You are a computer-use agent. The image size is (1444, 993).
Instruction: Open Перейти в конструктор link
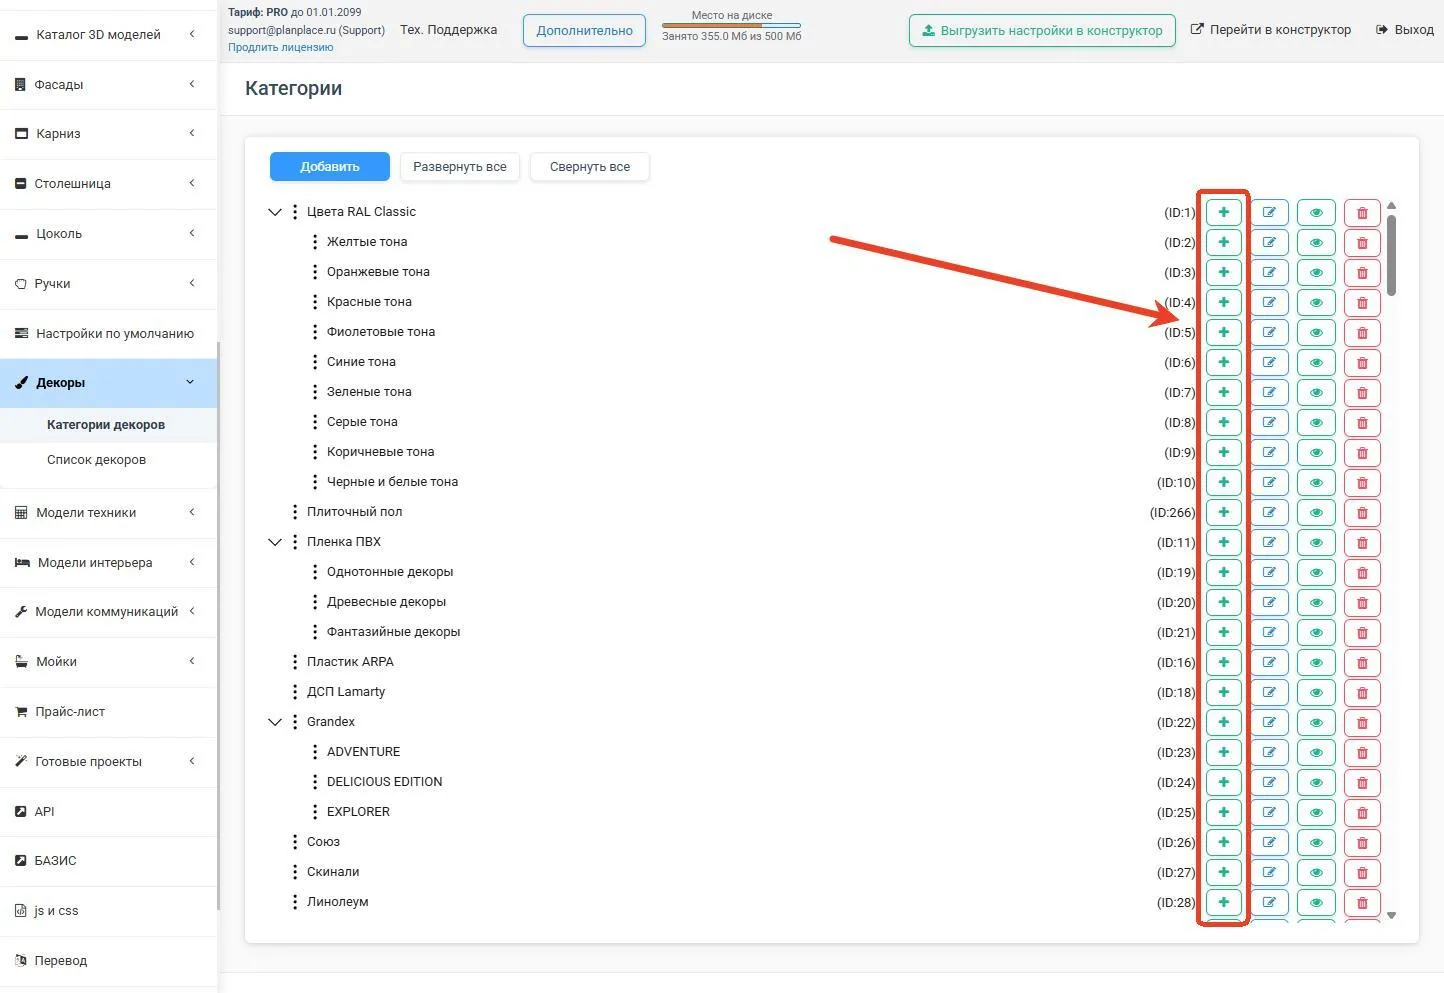click(x=1271, y=30)
